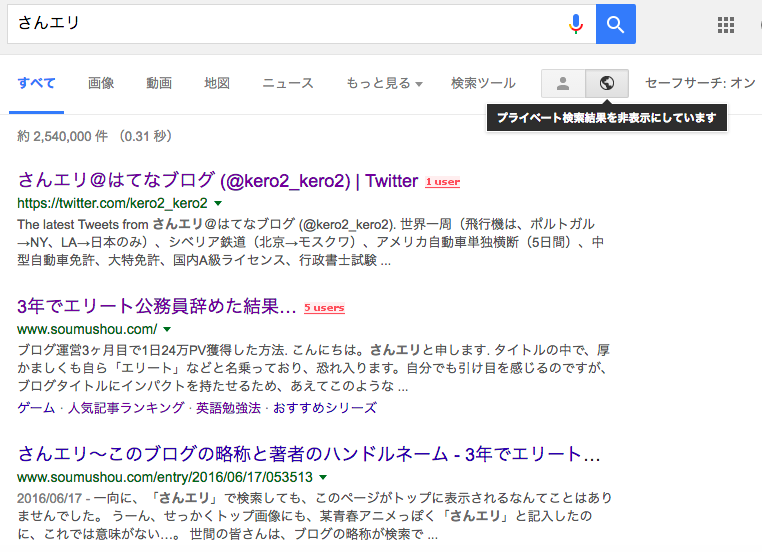Open the 3年でエリート公務員辞めた結果 result
This screenshot has height=552, width=762.
156,307
